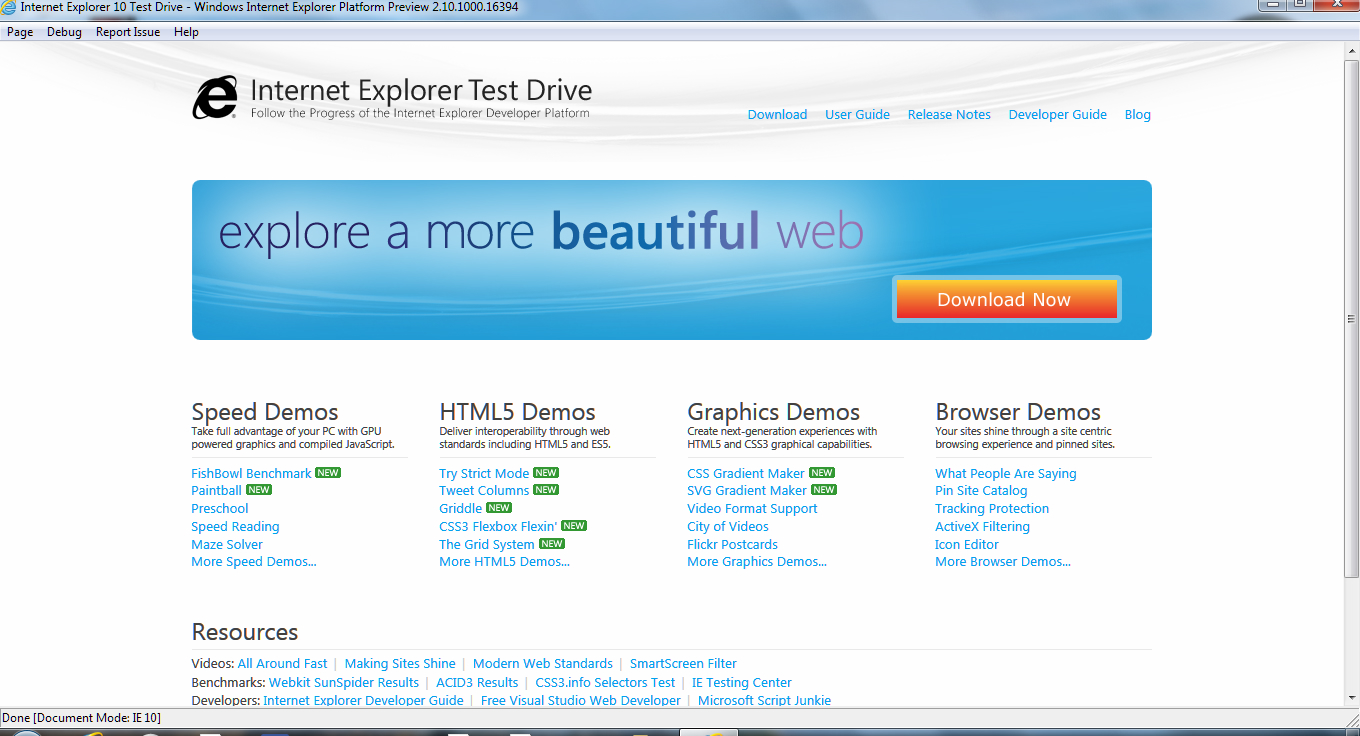View More HTML5 Demos
Image resolution: width=1360 pixels, height=736 pixels.
click(x=505, y=562)
